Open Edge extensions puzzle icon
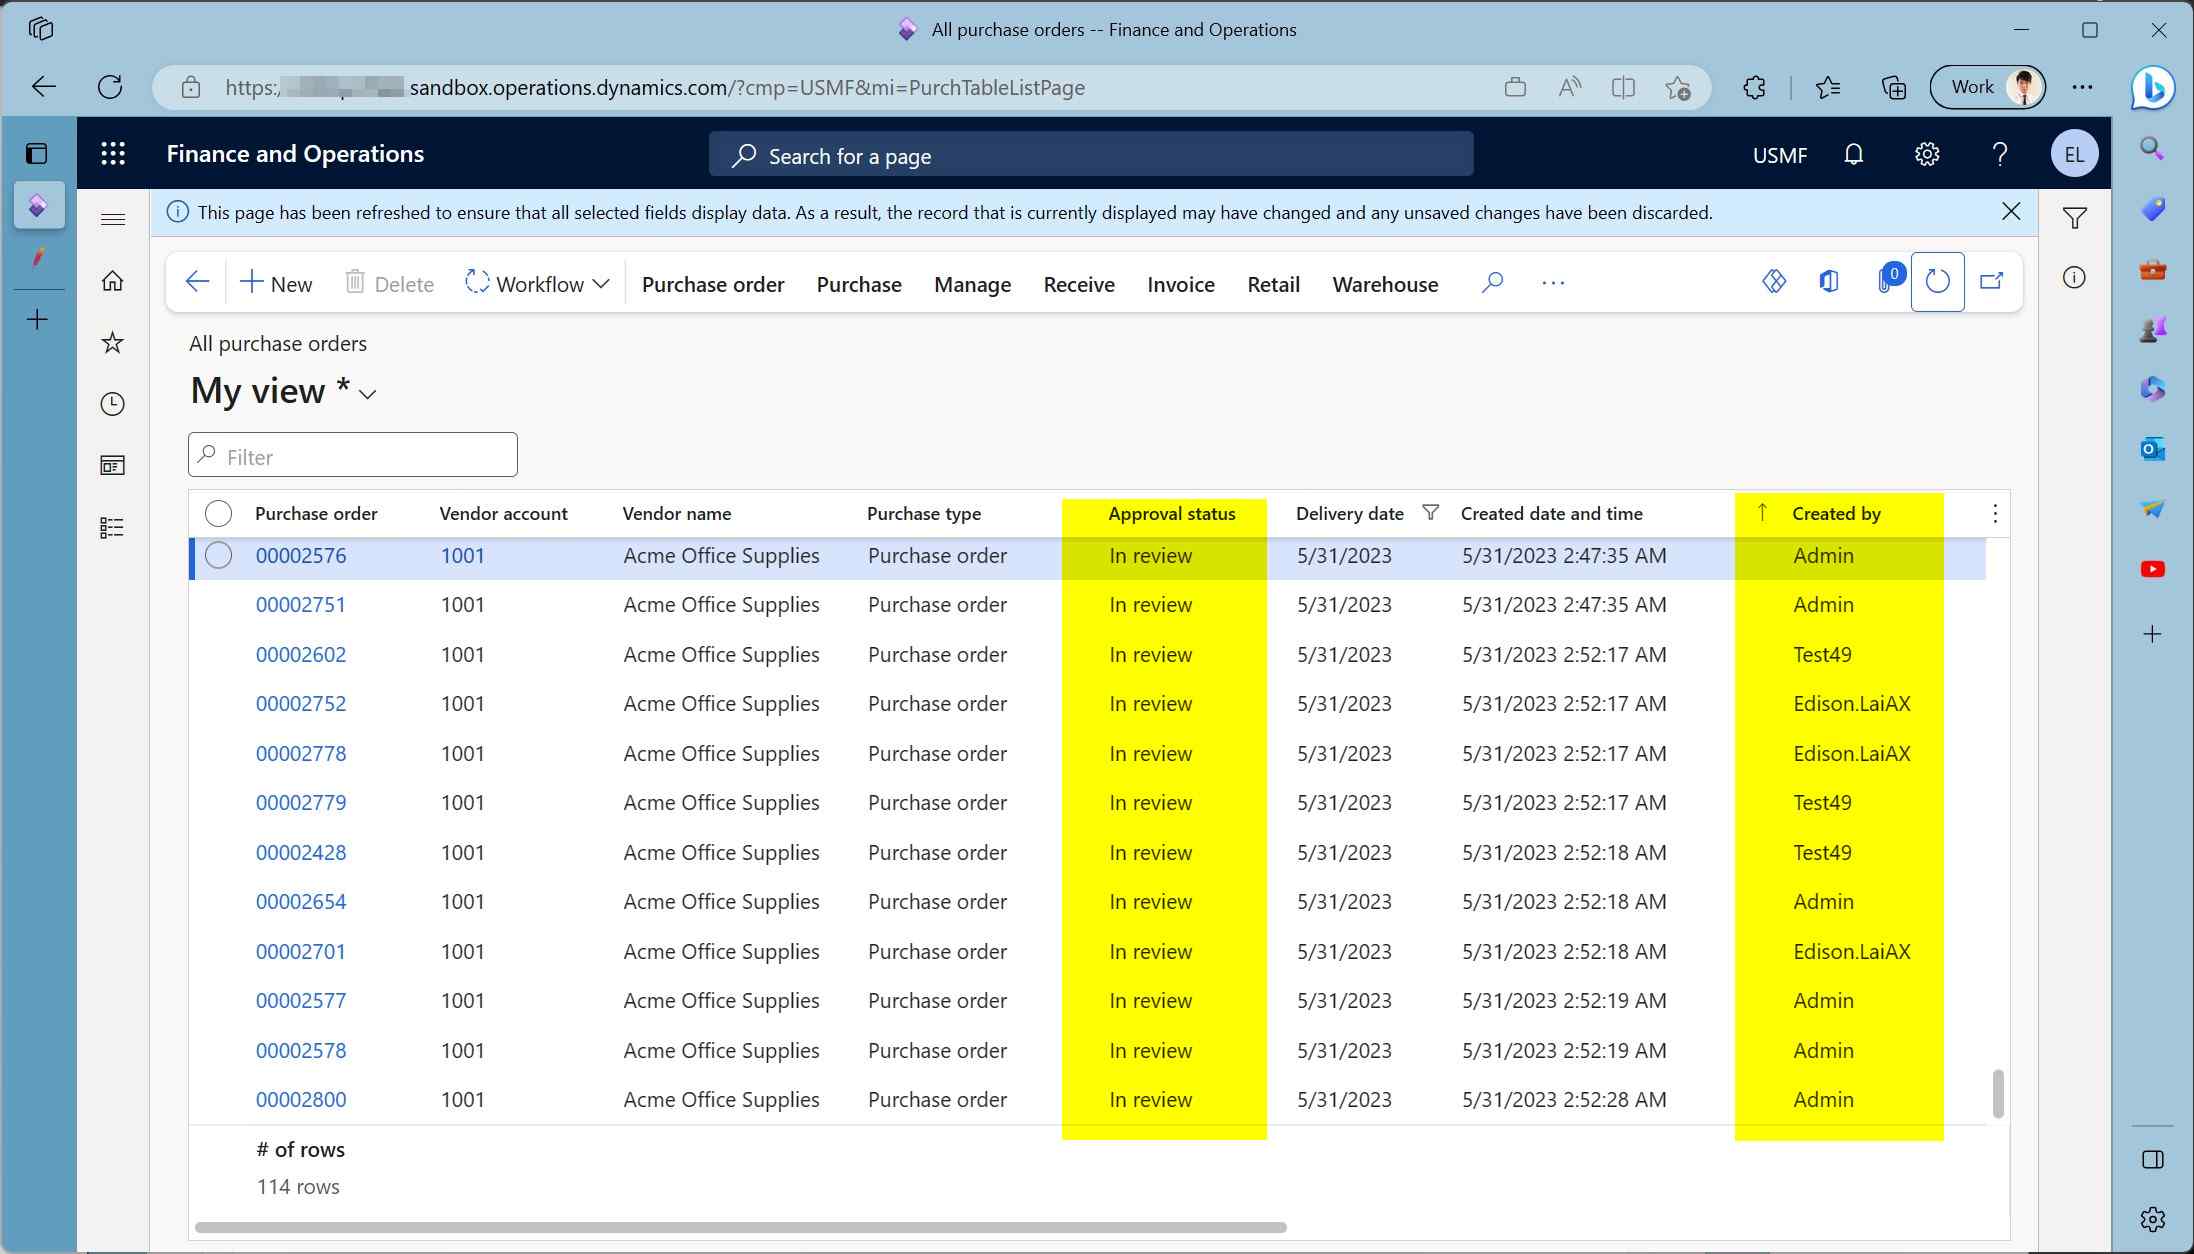Screen dimensions: 2194x1254 (x=1754, y=88)
